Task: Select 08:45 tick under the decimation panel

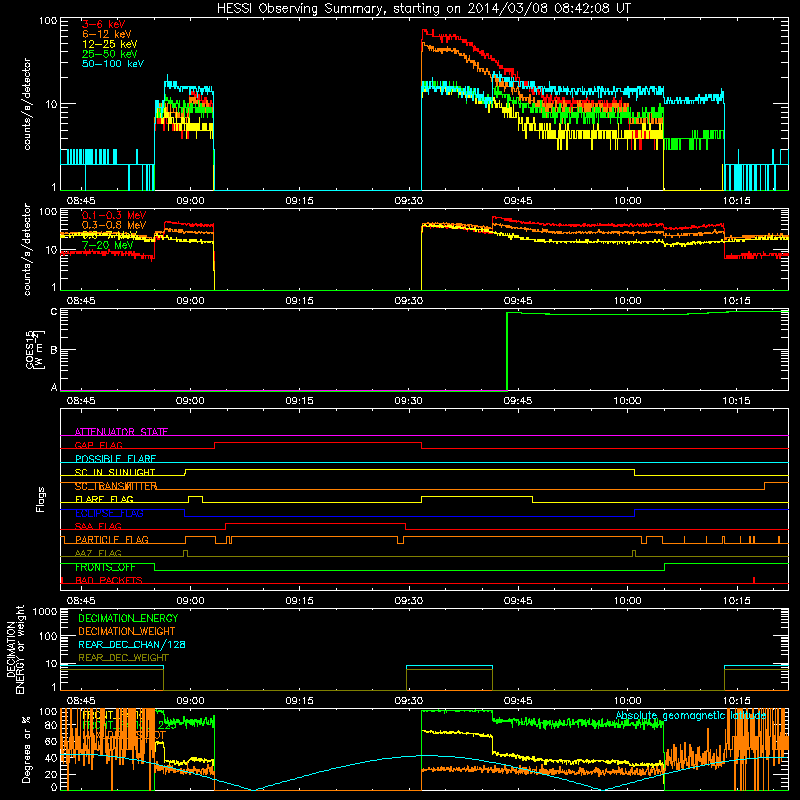Action: [x=81, y=701]
